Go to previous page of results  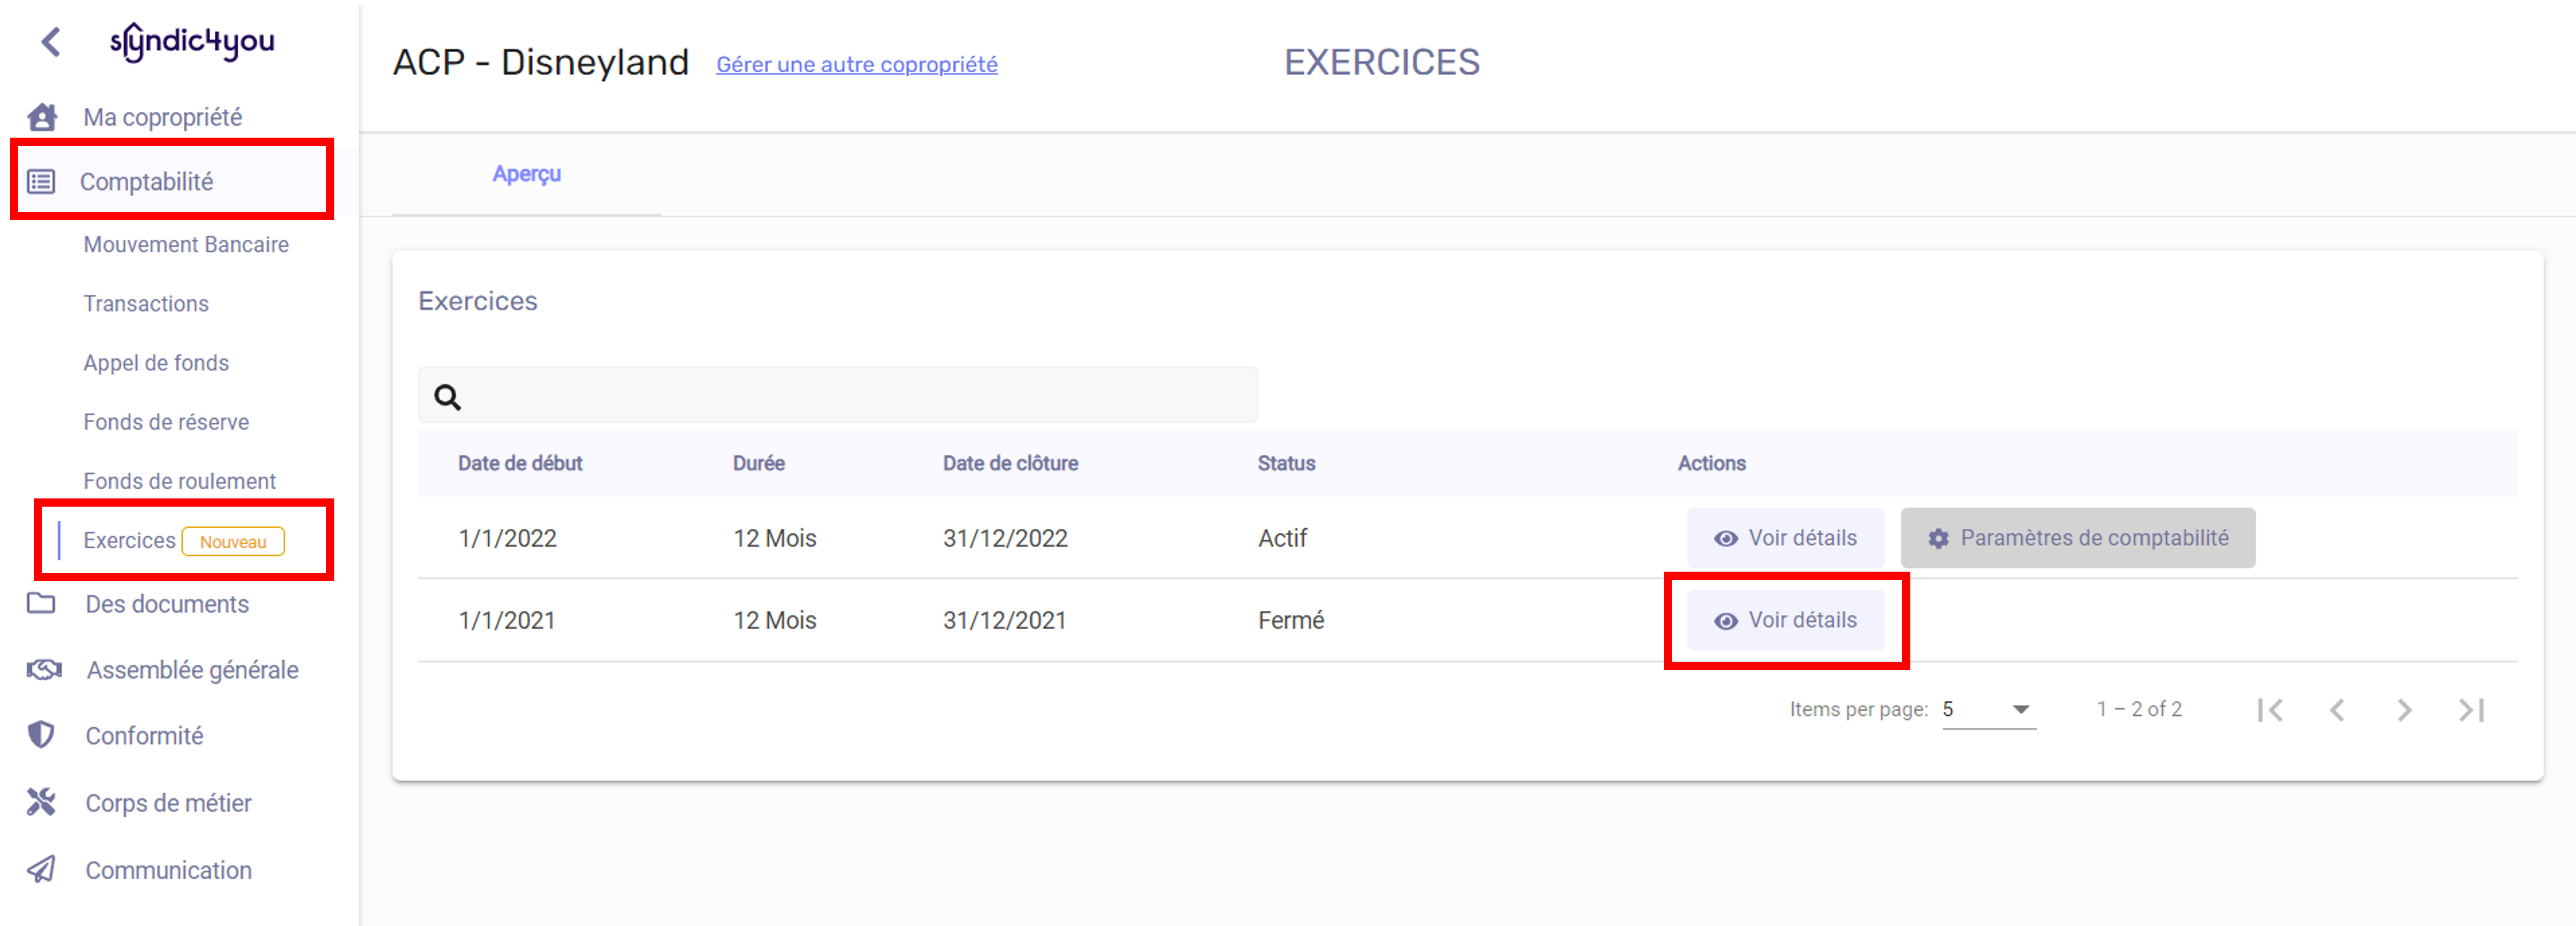point(2337,710)
